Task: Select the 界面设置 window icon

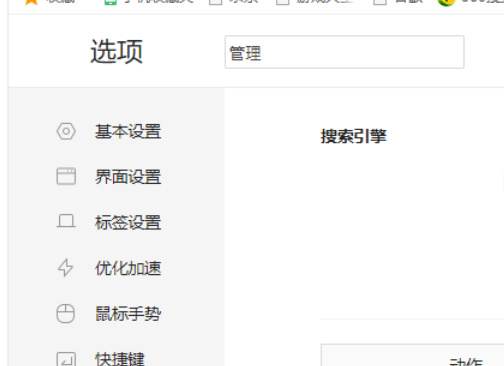Action: tap(66, 176)
